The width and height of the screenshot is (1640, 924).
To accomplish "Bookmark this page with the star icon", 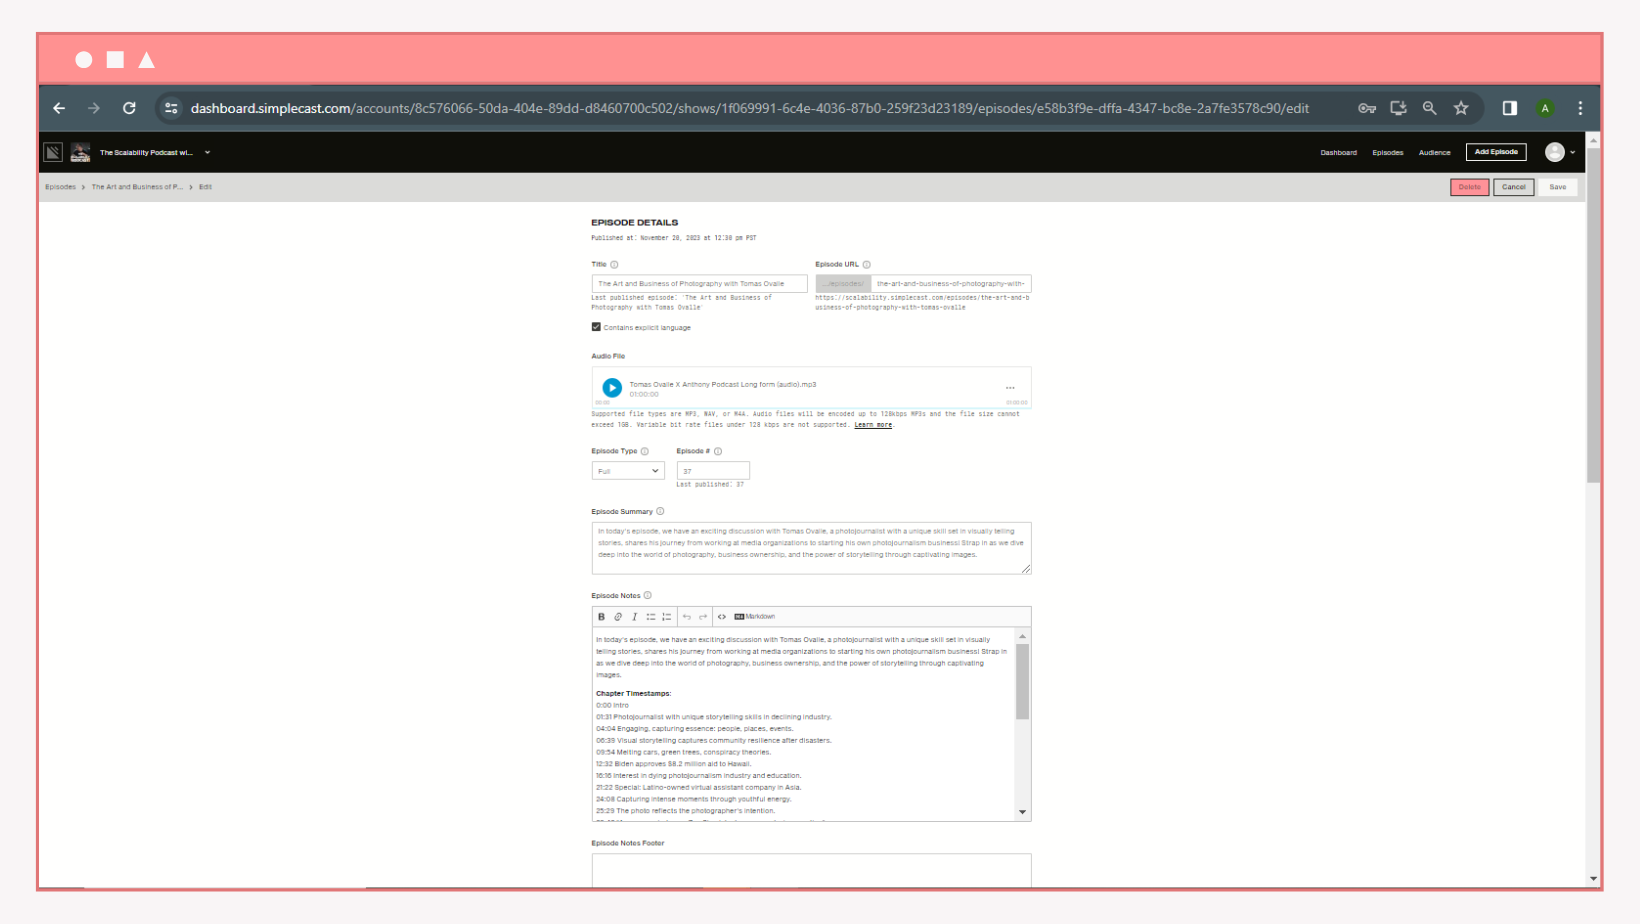I will click(1461, 108).
